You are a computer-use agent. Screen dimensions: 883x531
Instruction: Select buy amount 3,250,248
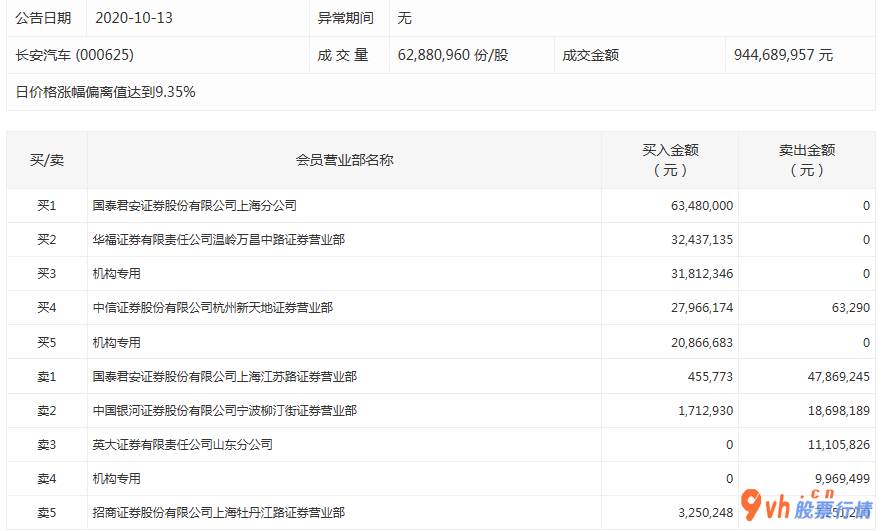coord(706,512)
